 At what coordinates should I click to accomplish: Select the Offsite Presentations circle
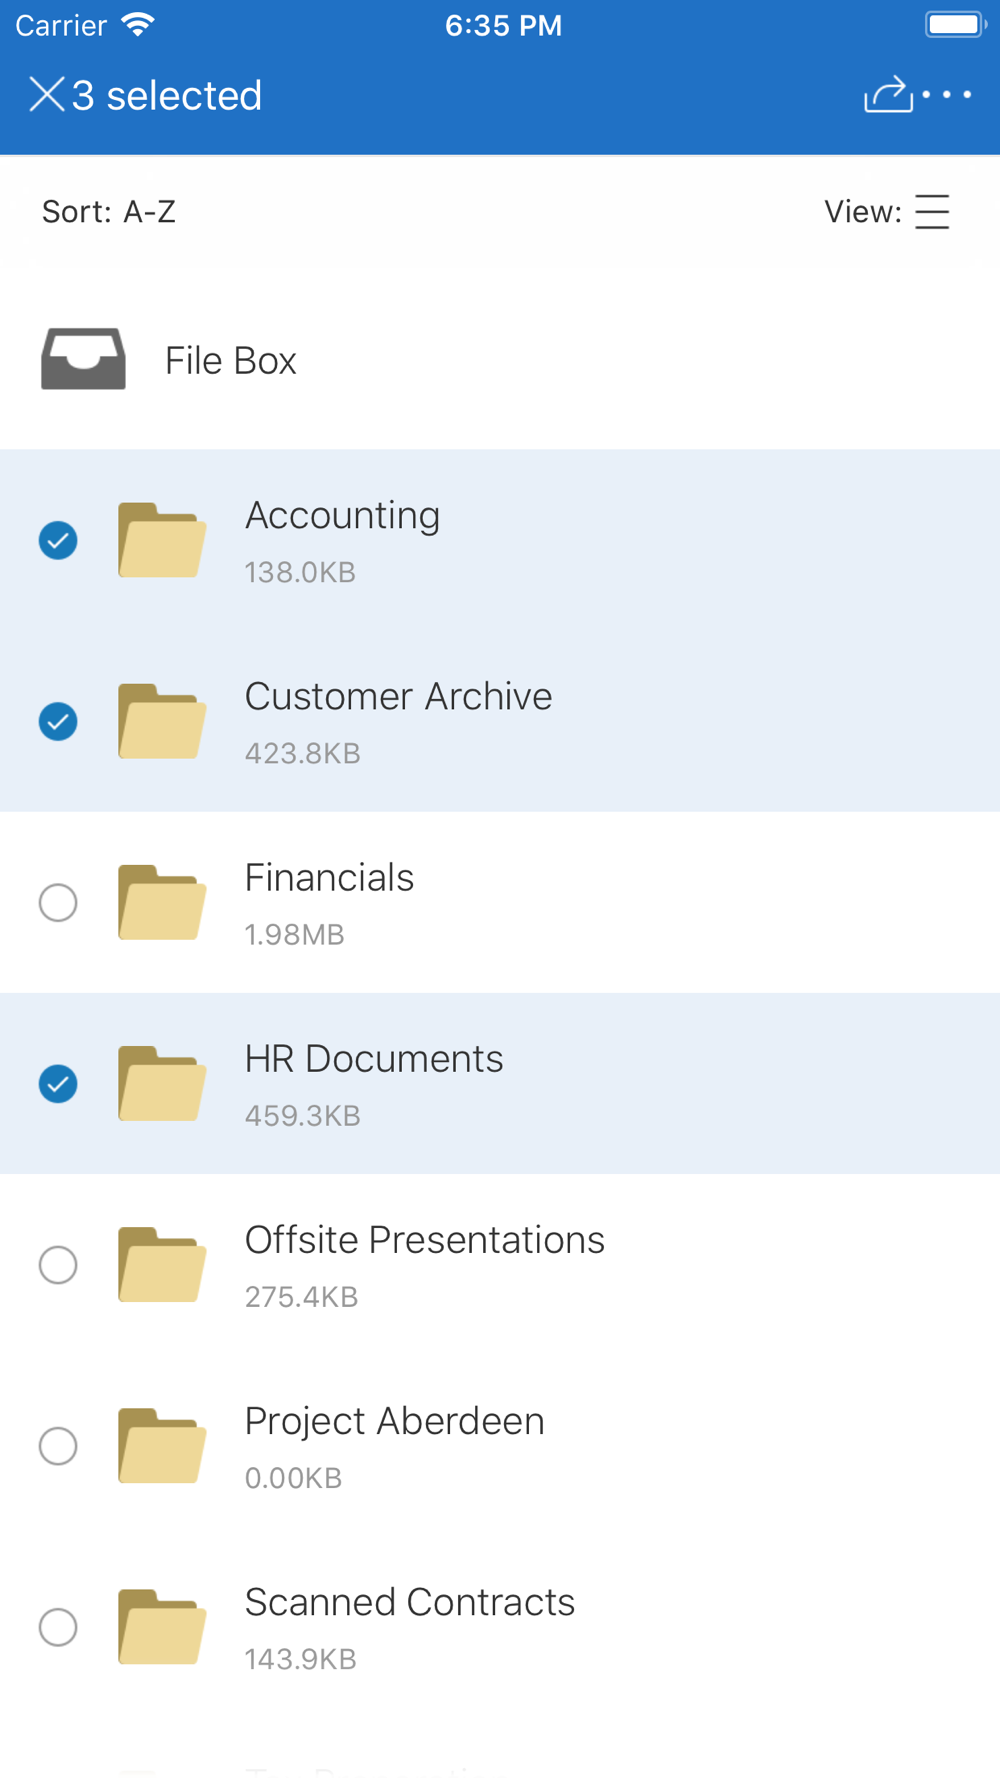(x=58, y=1264)
